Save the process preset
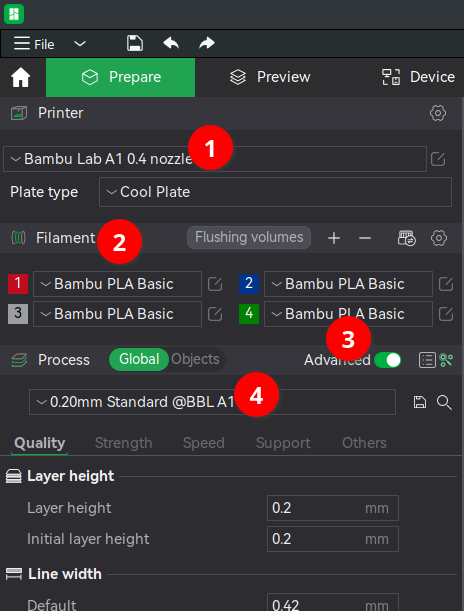This screenshot has height=611, width=464. click(x=420, y=402)
